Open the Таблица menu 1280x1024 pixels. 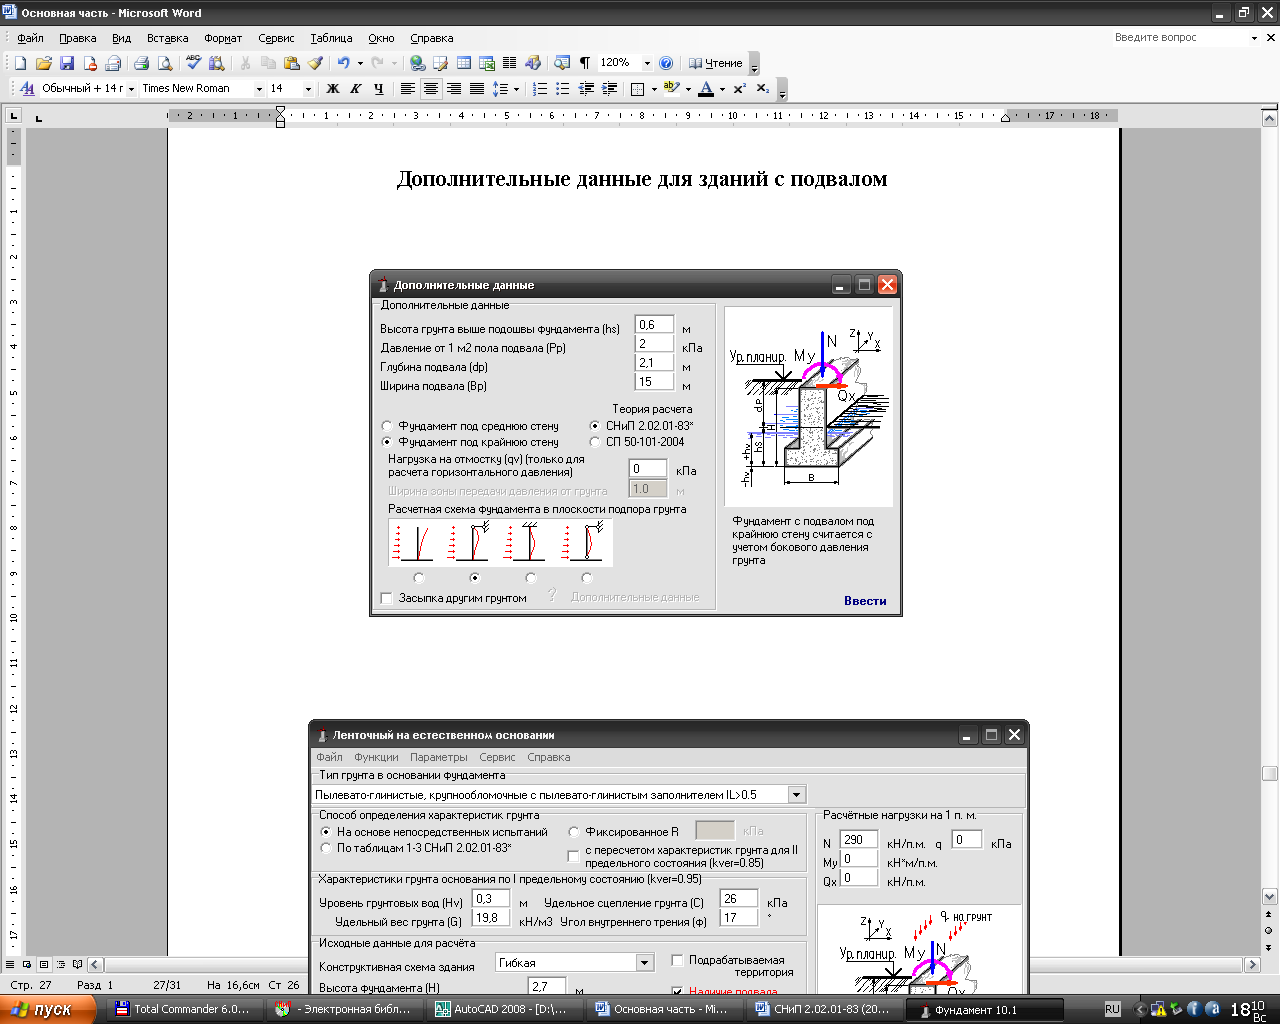pos(331,38)
